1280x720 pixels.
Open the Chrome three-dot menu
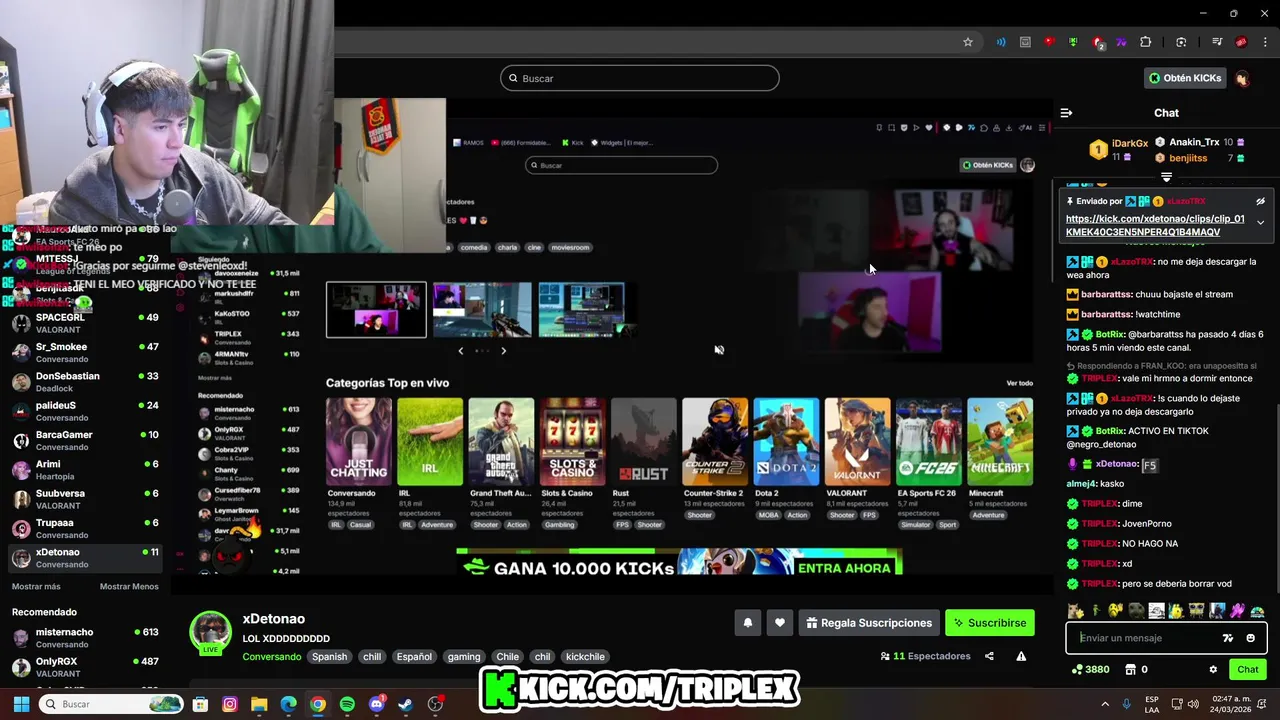[x=1266, y=42]
